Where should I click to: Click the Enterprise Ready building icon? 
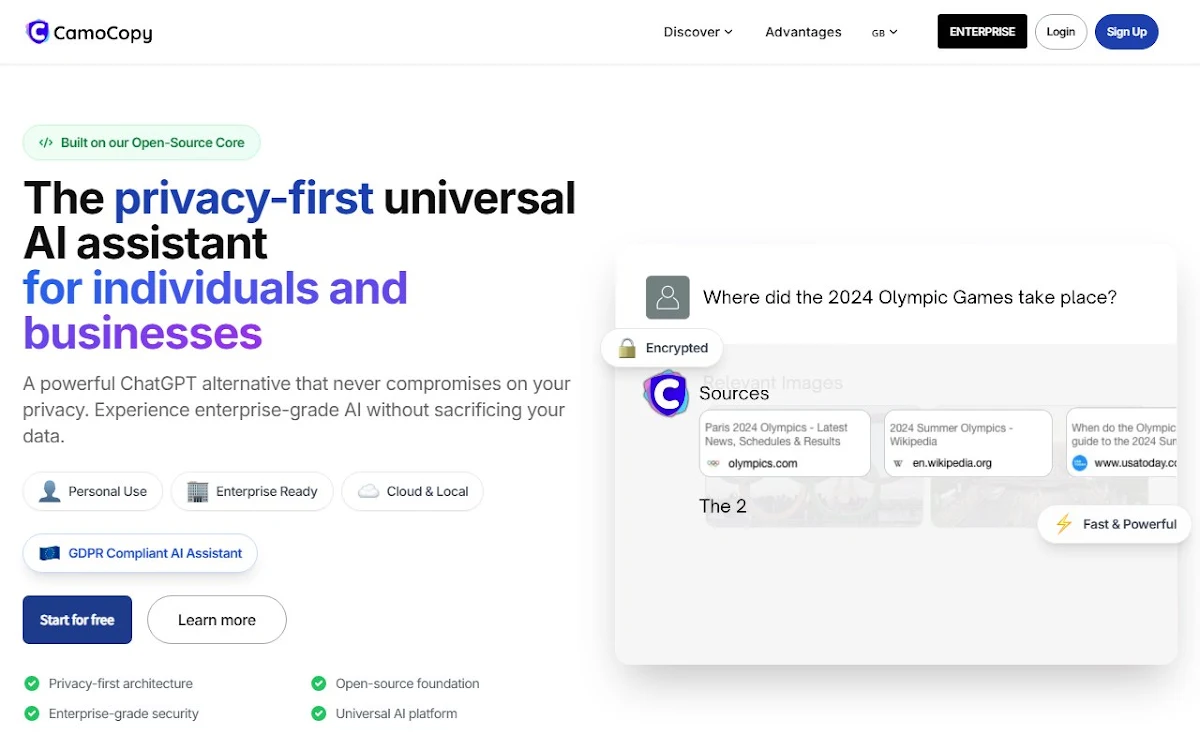[198, 491]
